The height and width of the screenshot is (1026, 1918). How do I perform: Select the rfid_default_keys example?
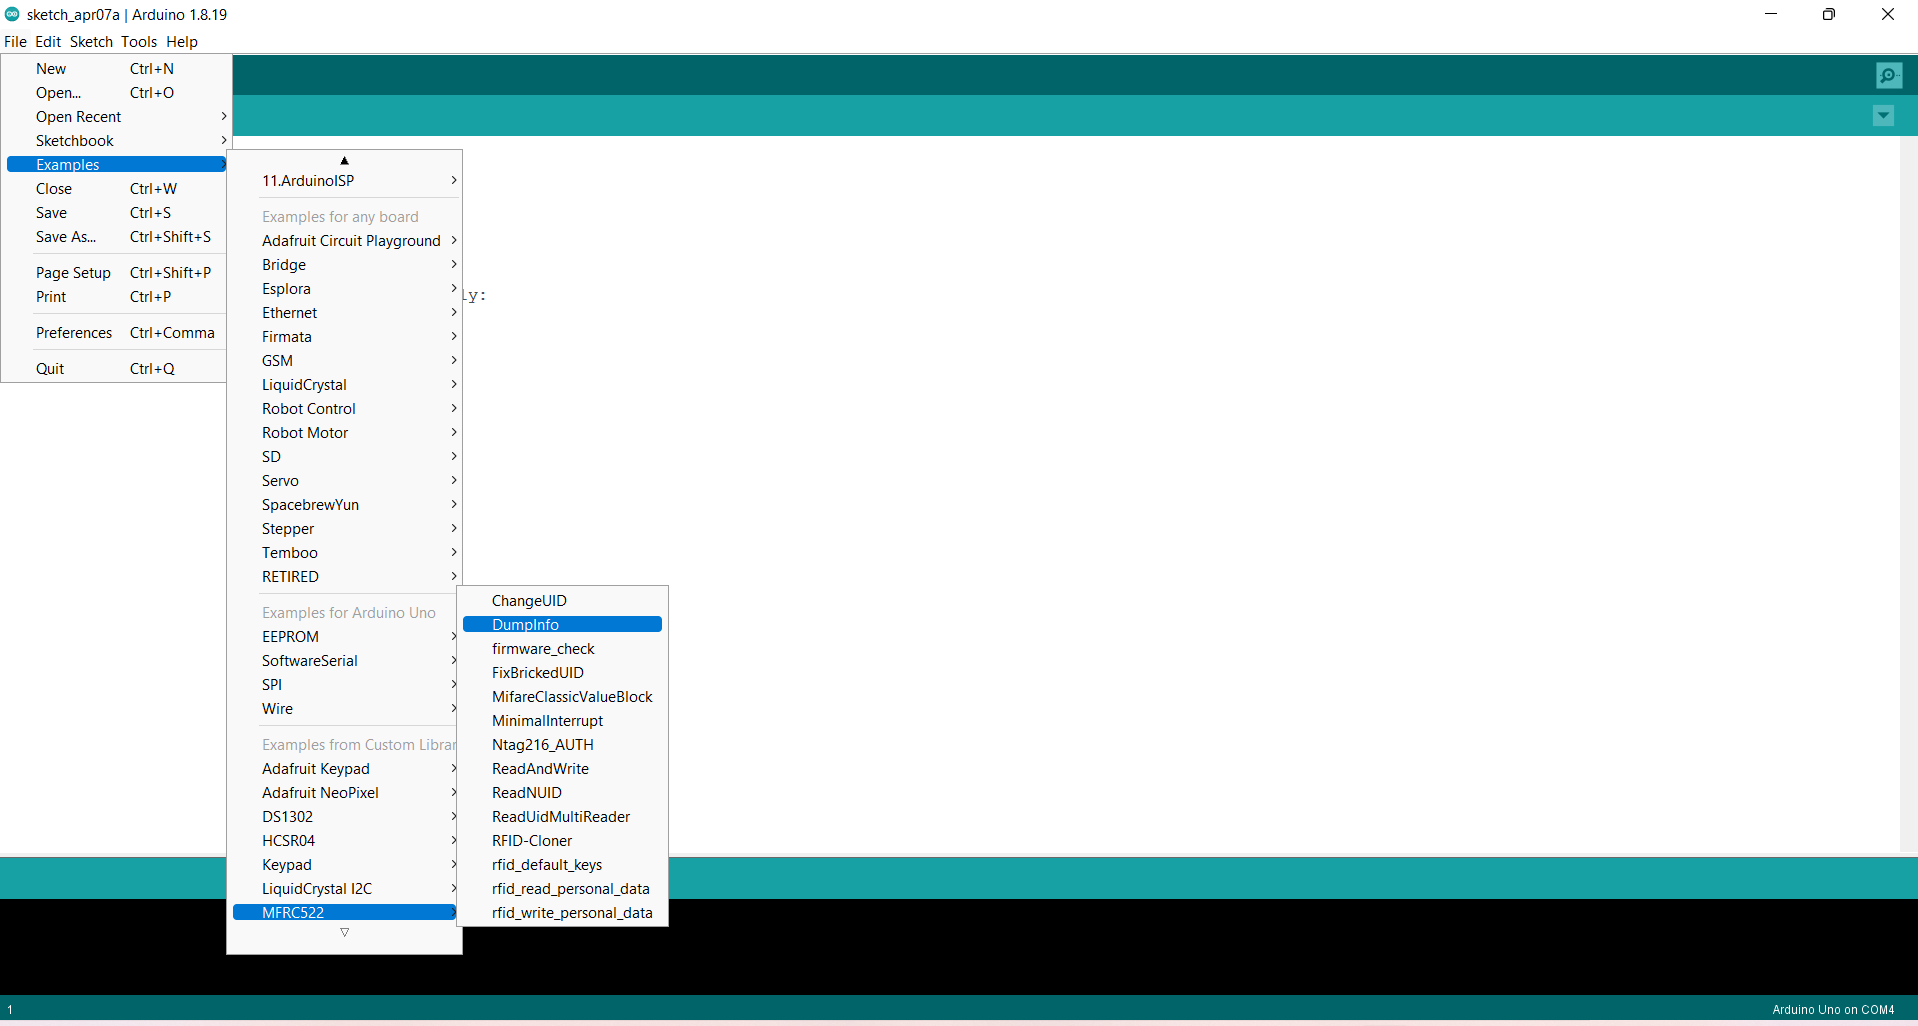click(546, 864)
